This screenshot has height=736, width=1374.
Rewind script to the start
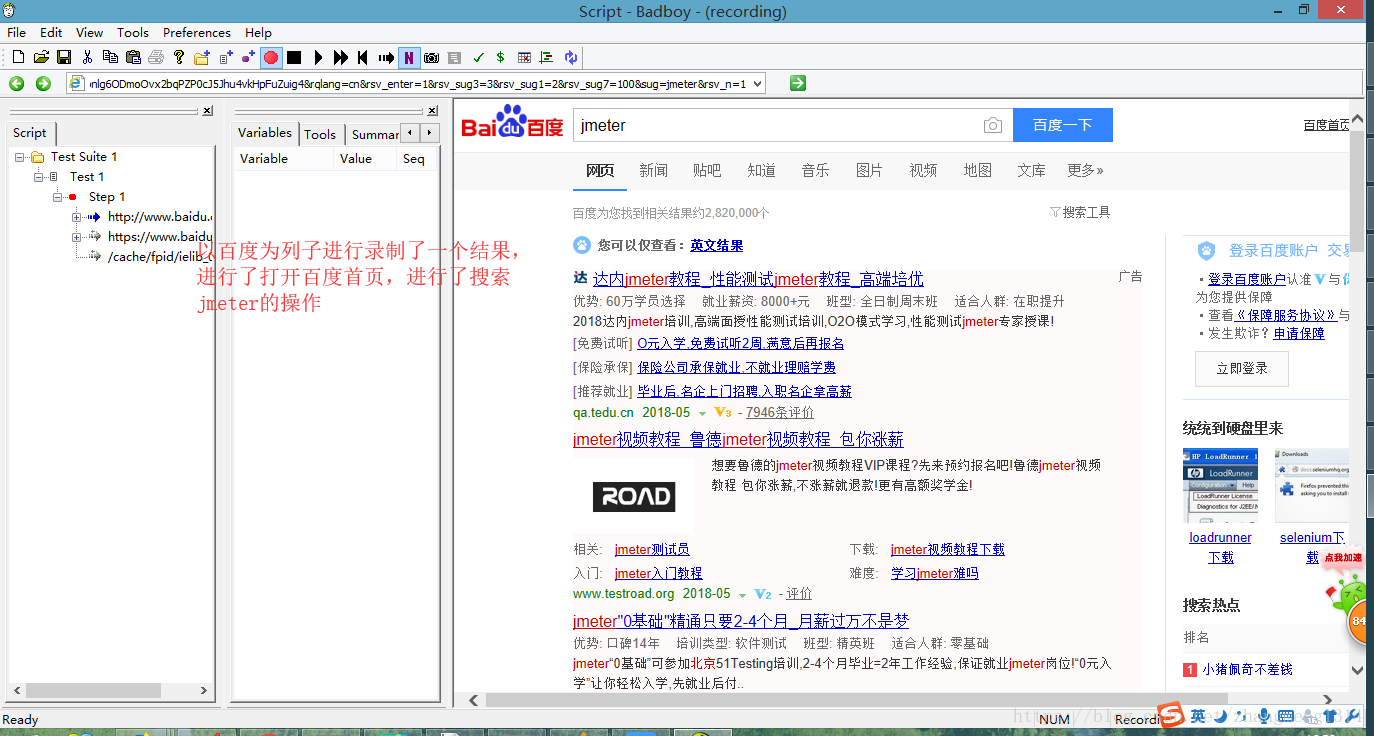pos(362,57)
